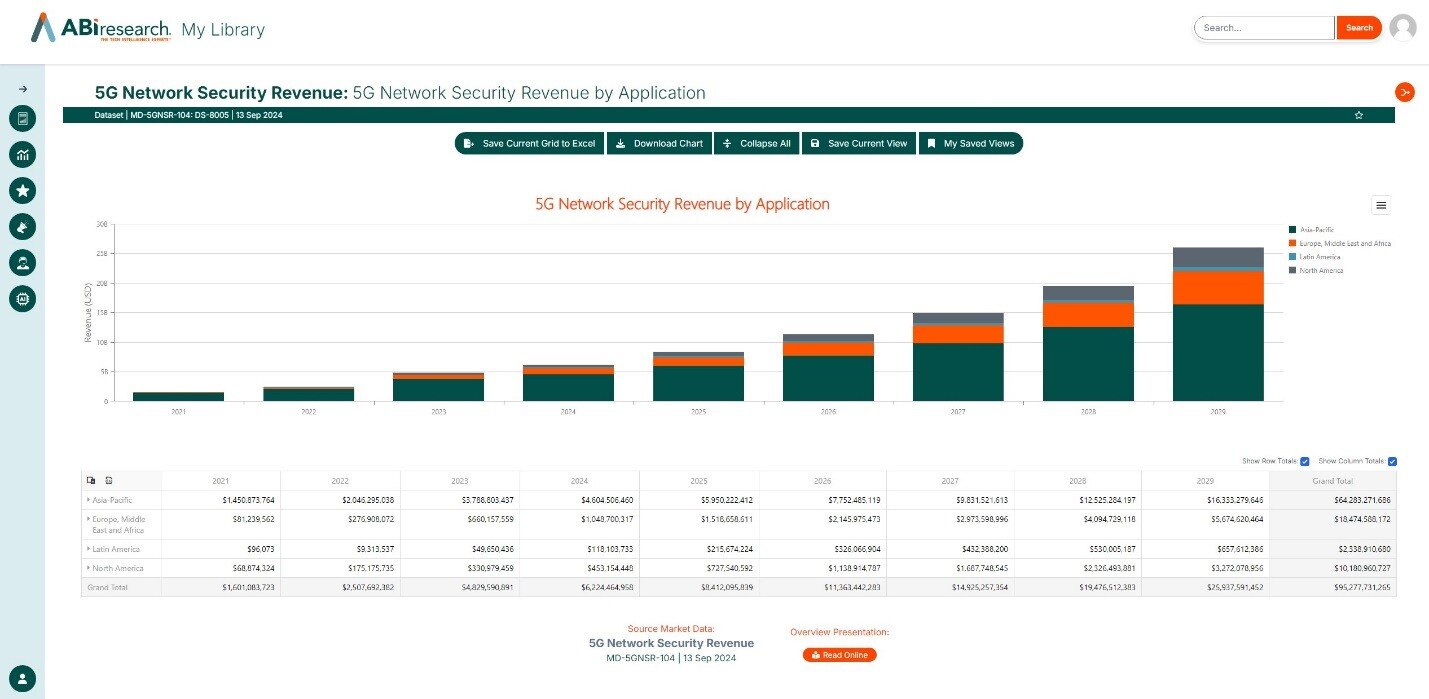Open the market data chart sidebar icon
The width and height of the screenshot is (1429, 699).
point(22,154)
